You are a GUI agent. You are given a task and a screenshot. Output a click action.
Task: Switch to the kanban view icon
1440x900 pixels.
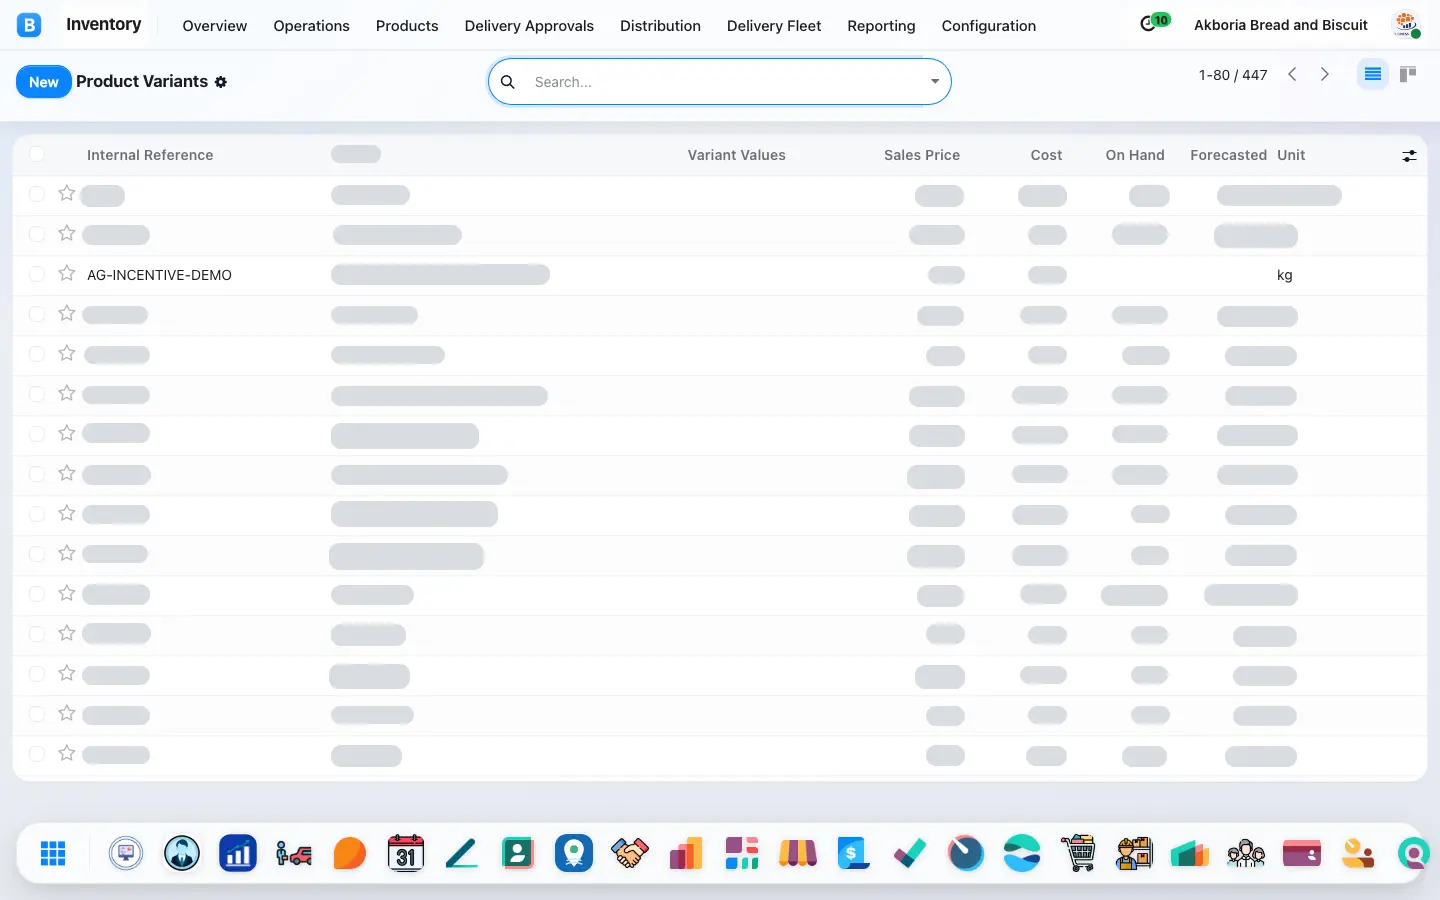(1408, 74)
